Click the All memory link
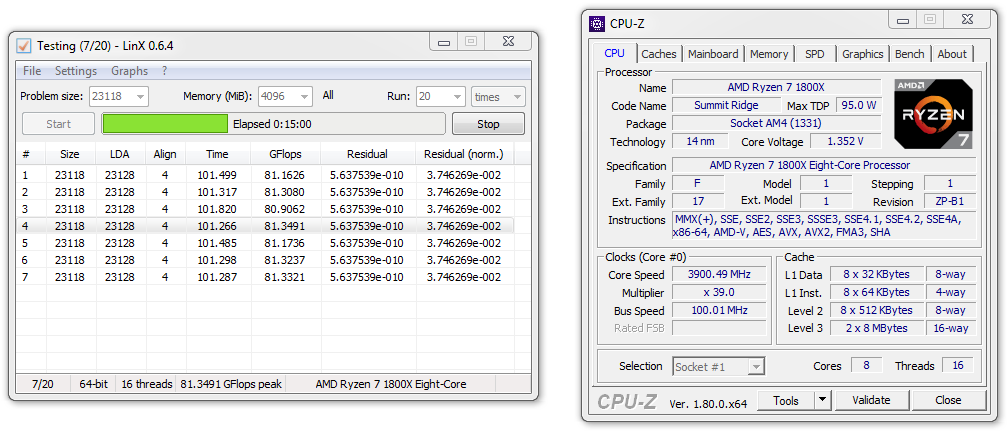1007x431 pixels. click(x=328, y=96)
